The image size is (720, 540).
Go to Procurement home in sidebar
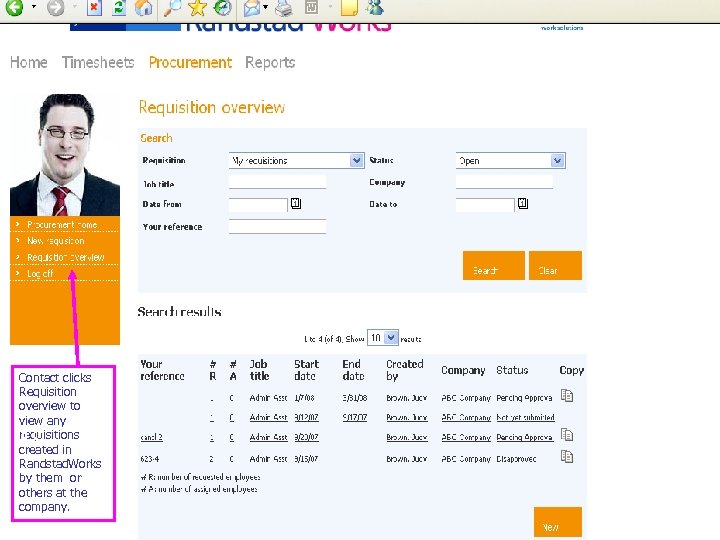pos(64,225)
